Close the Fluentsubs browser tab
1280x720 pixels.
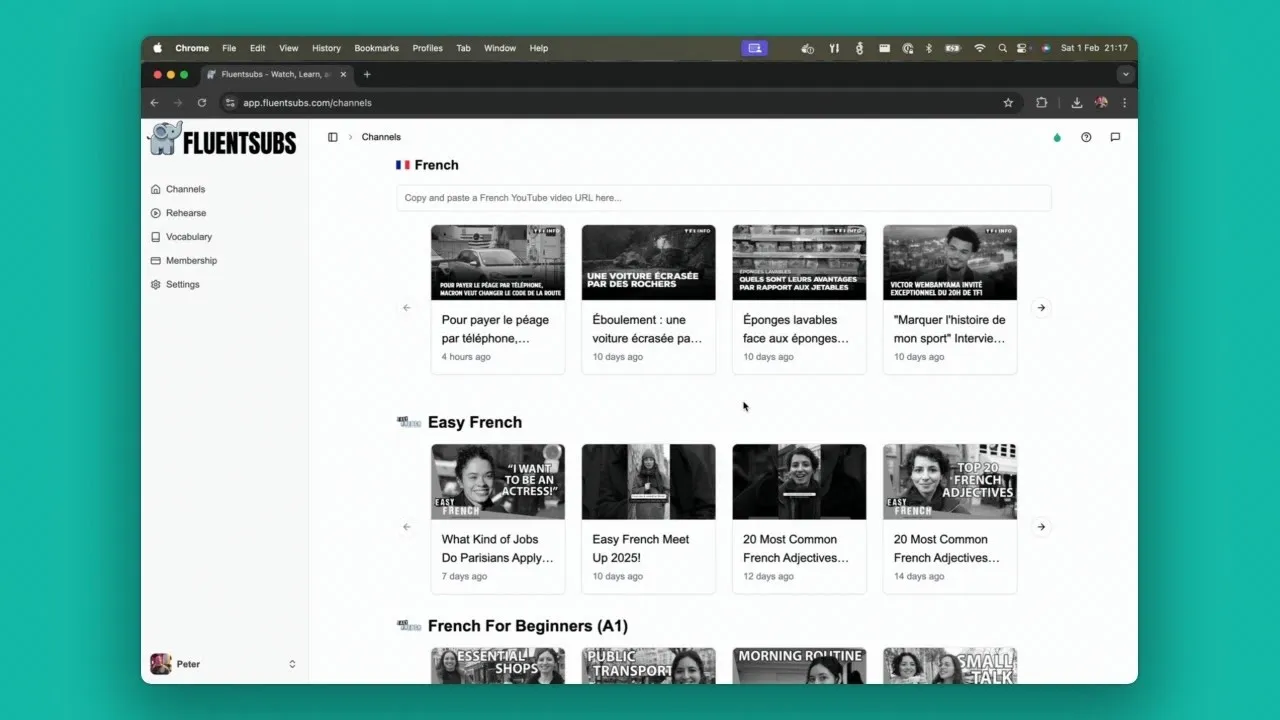(344, 74)
